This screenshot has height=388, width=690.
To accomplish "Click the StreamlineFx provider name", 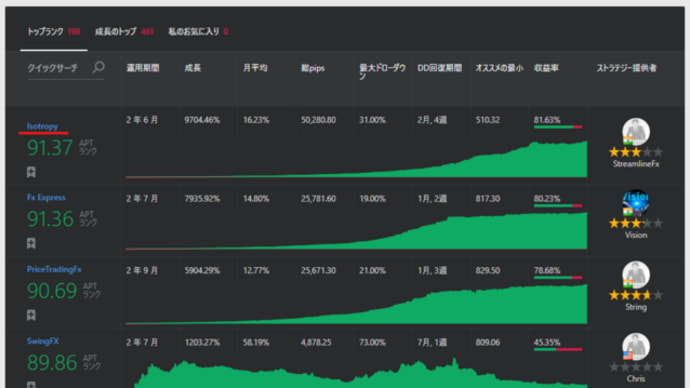I will tap(636, 164).
